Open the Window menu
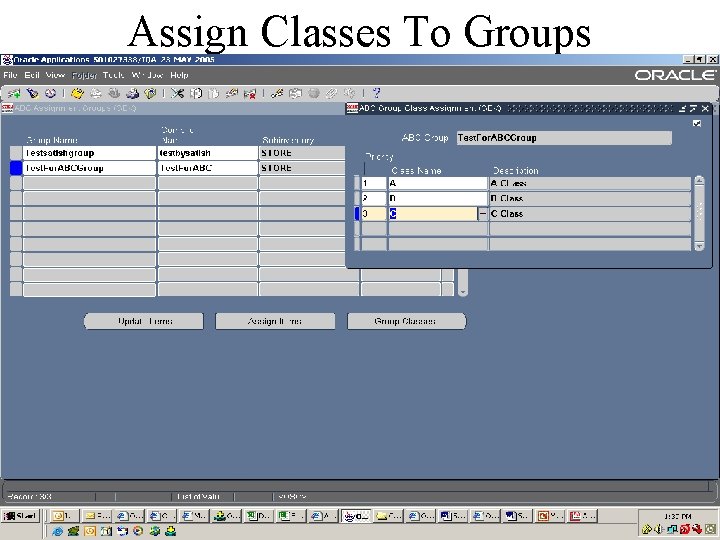 click(147, 75)
